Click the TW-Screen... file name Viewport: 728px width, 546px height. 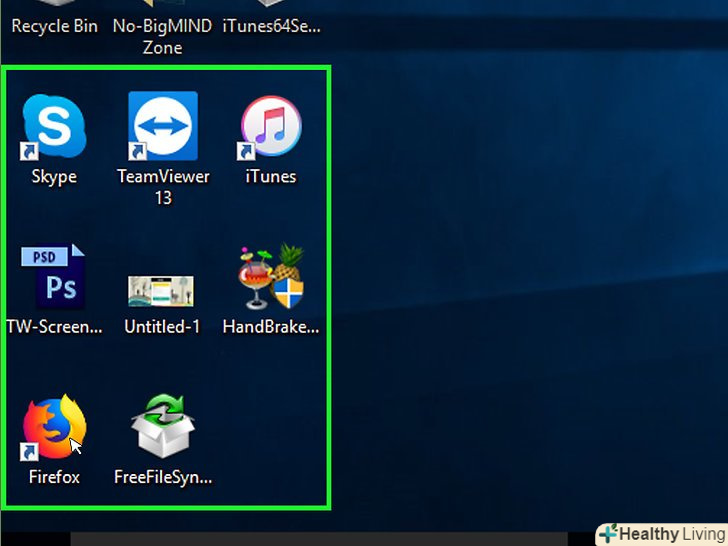54,327
